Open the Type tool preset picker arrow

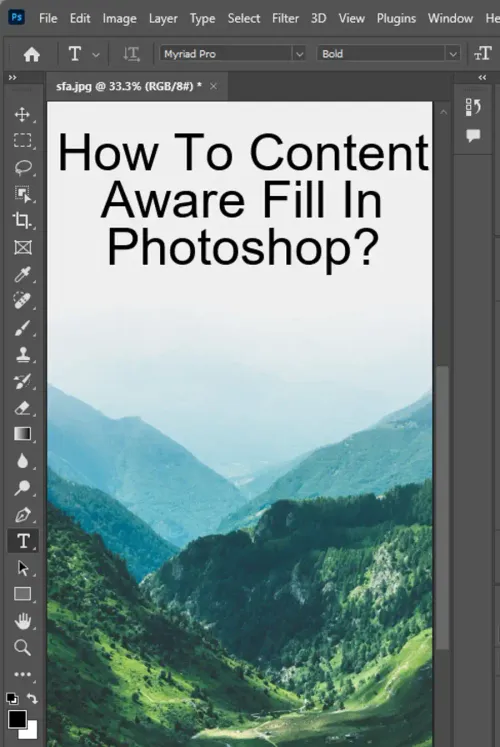(96, 55)
